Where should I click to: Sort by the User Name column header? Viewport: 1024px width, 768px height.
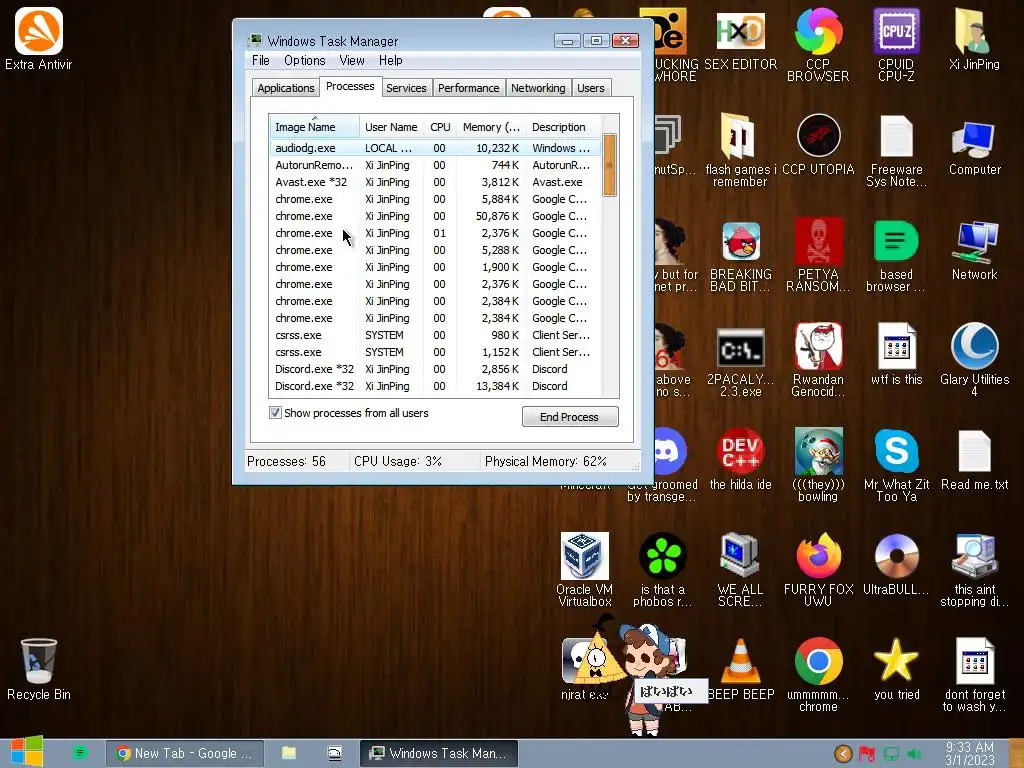point(391,127)
